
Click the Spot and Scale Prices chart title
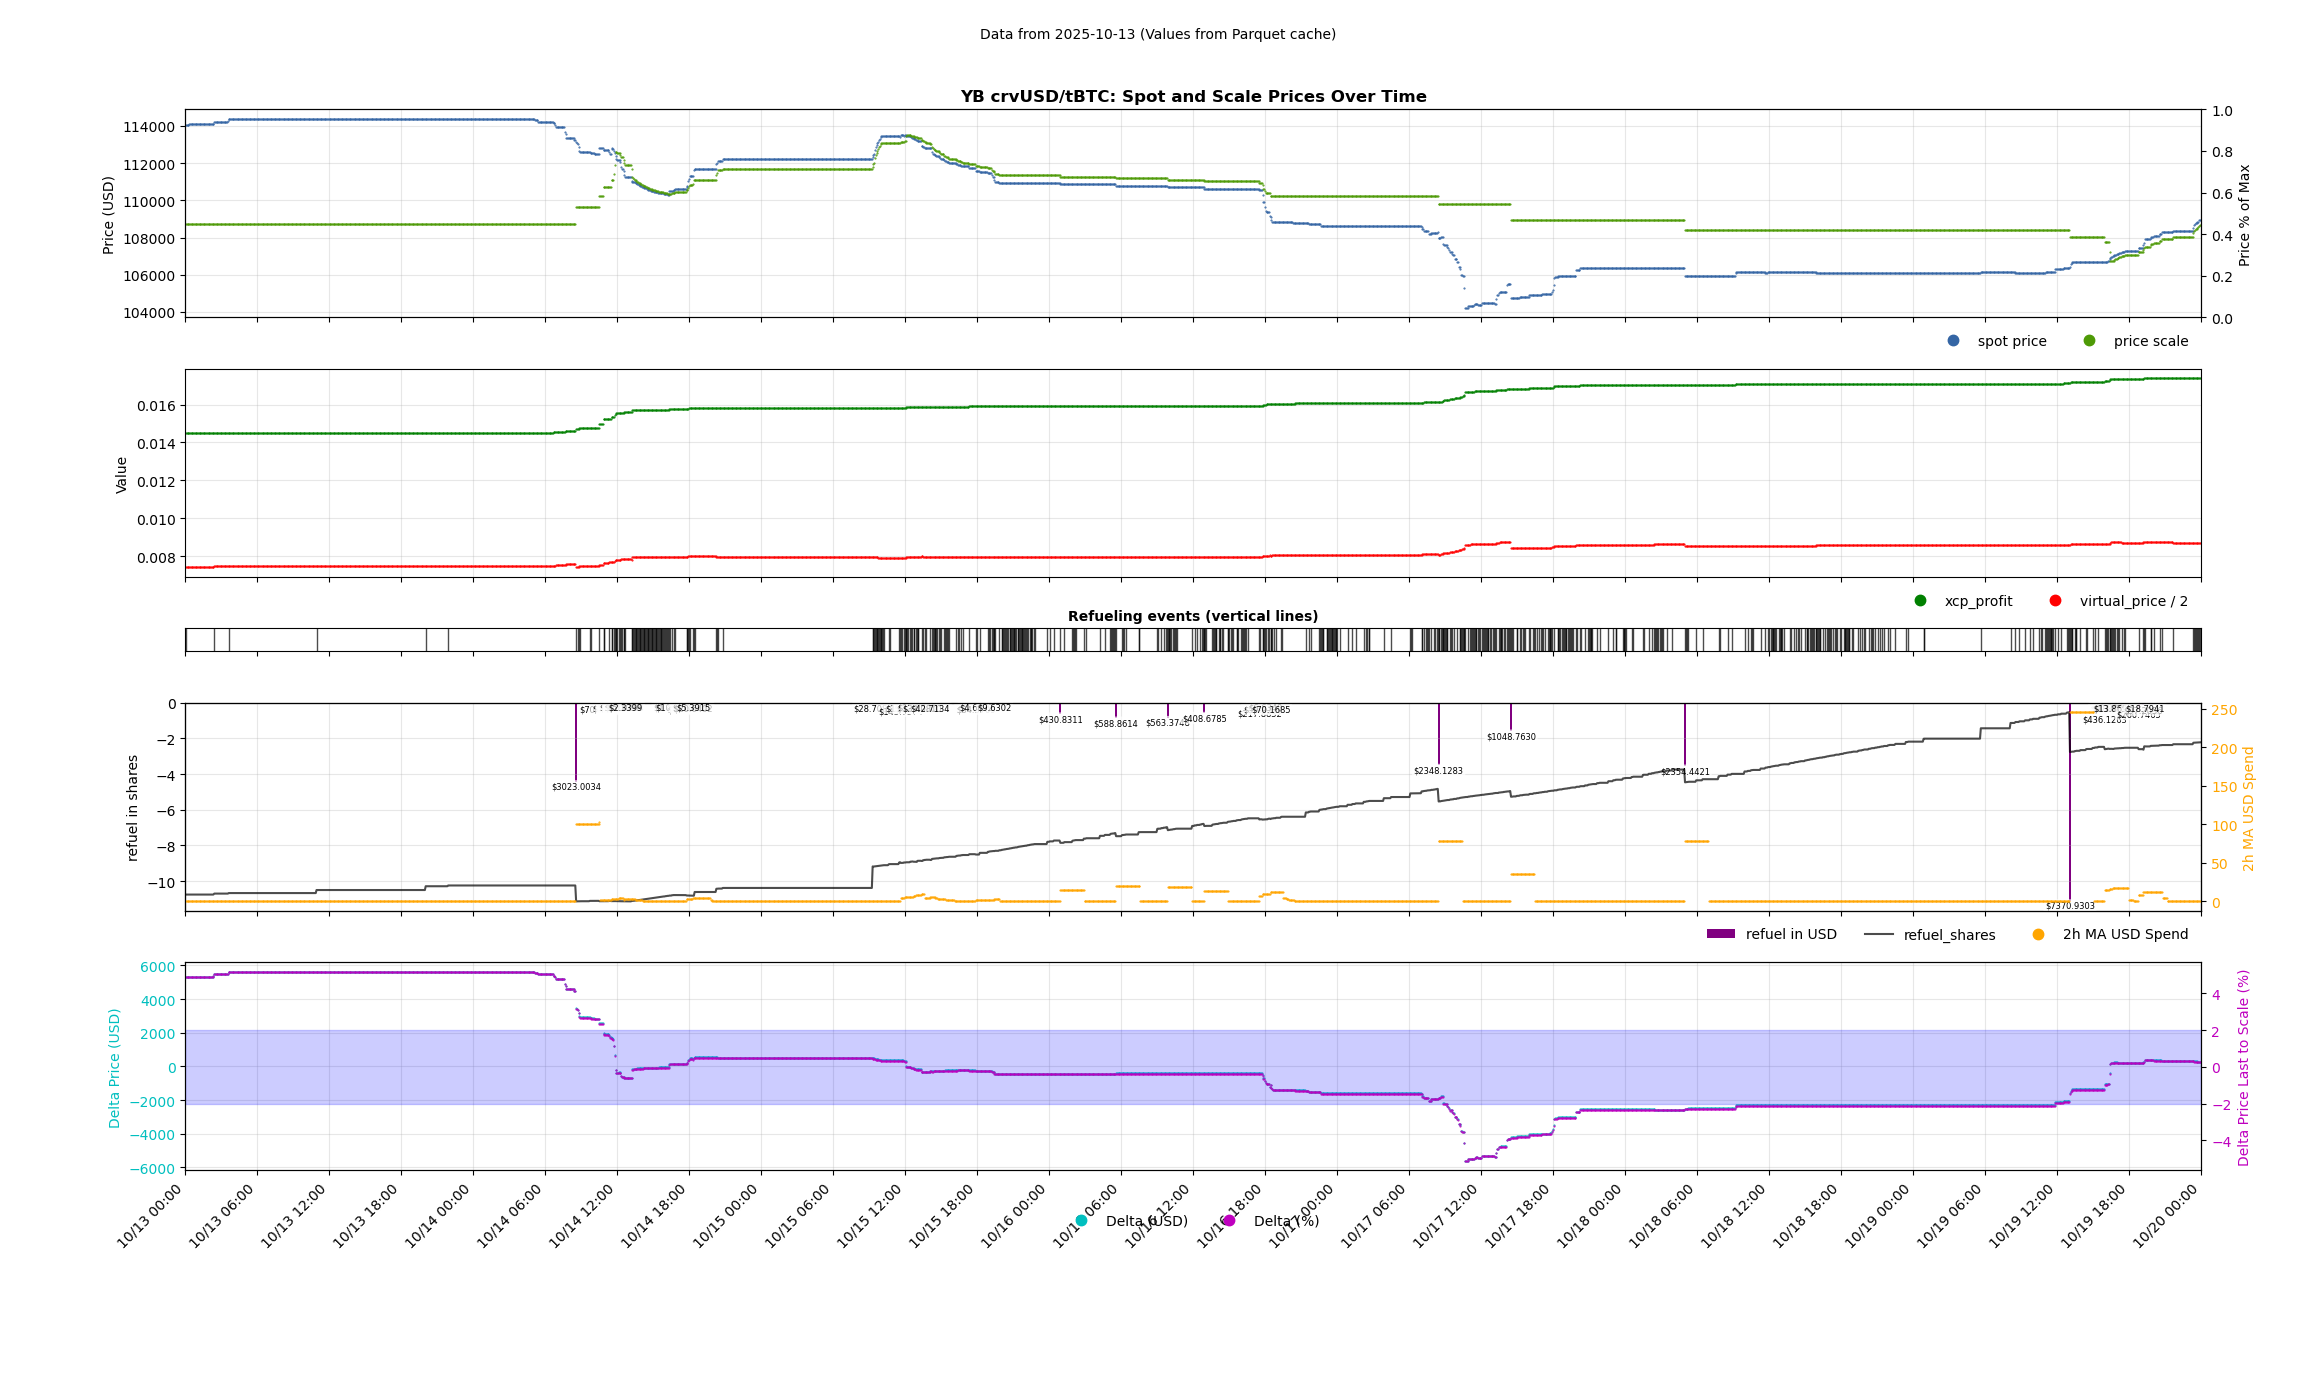click(1193, 97)
